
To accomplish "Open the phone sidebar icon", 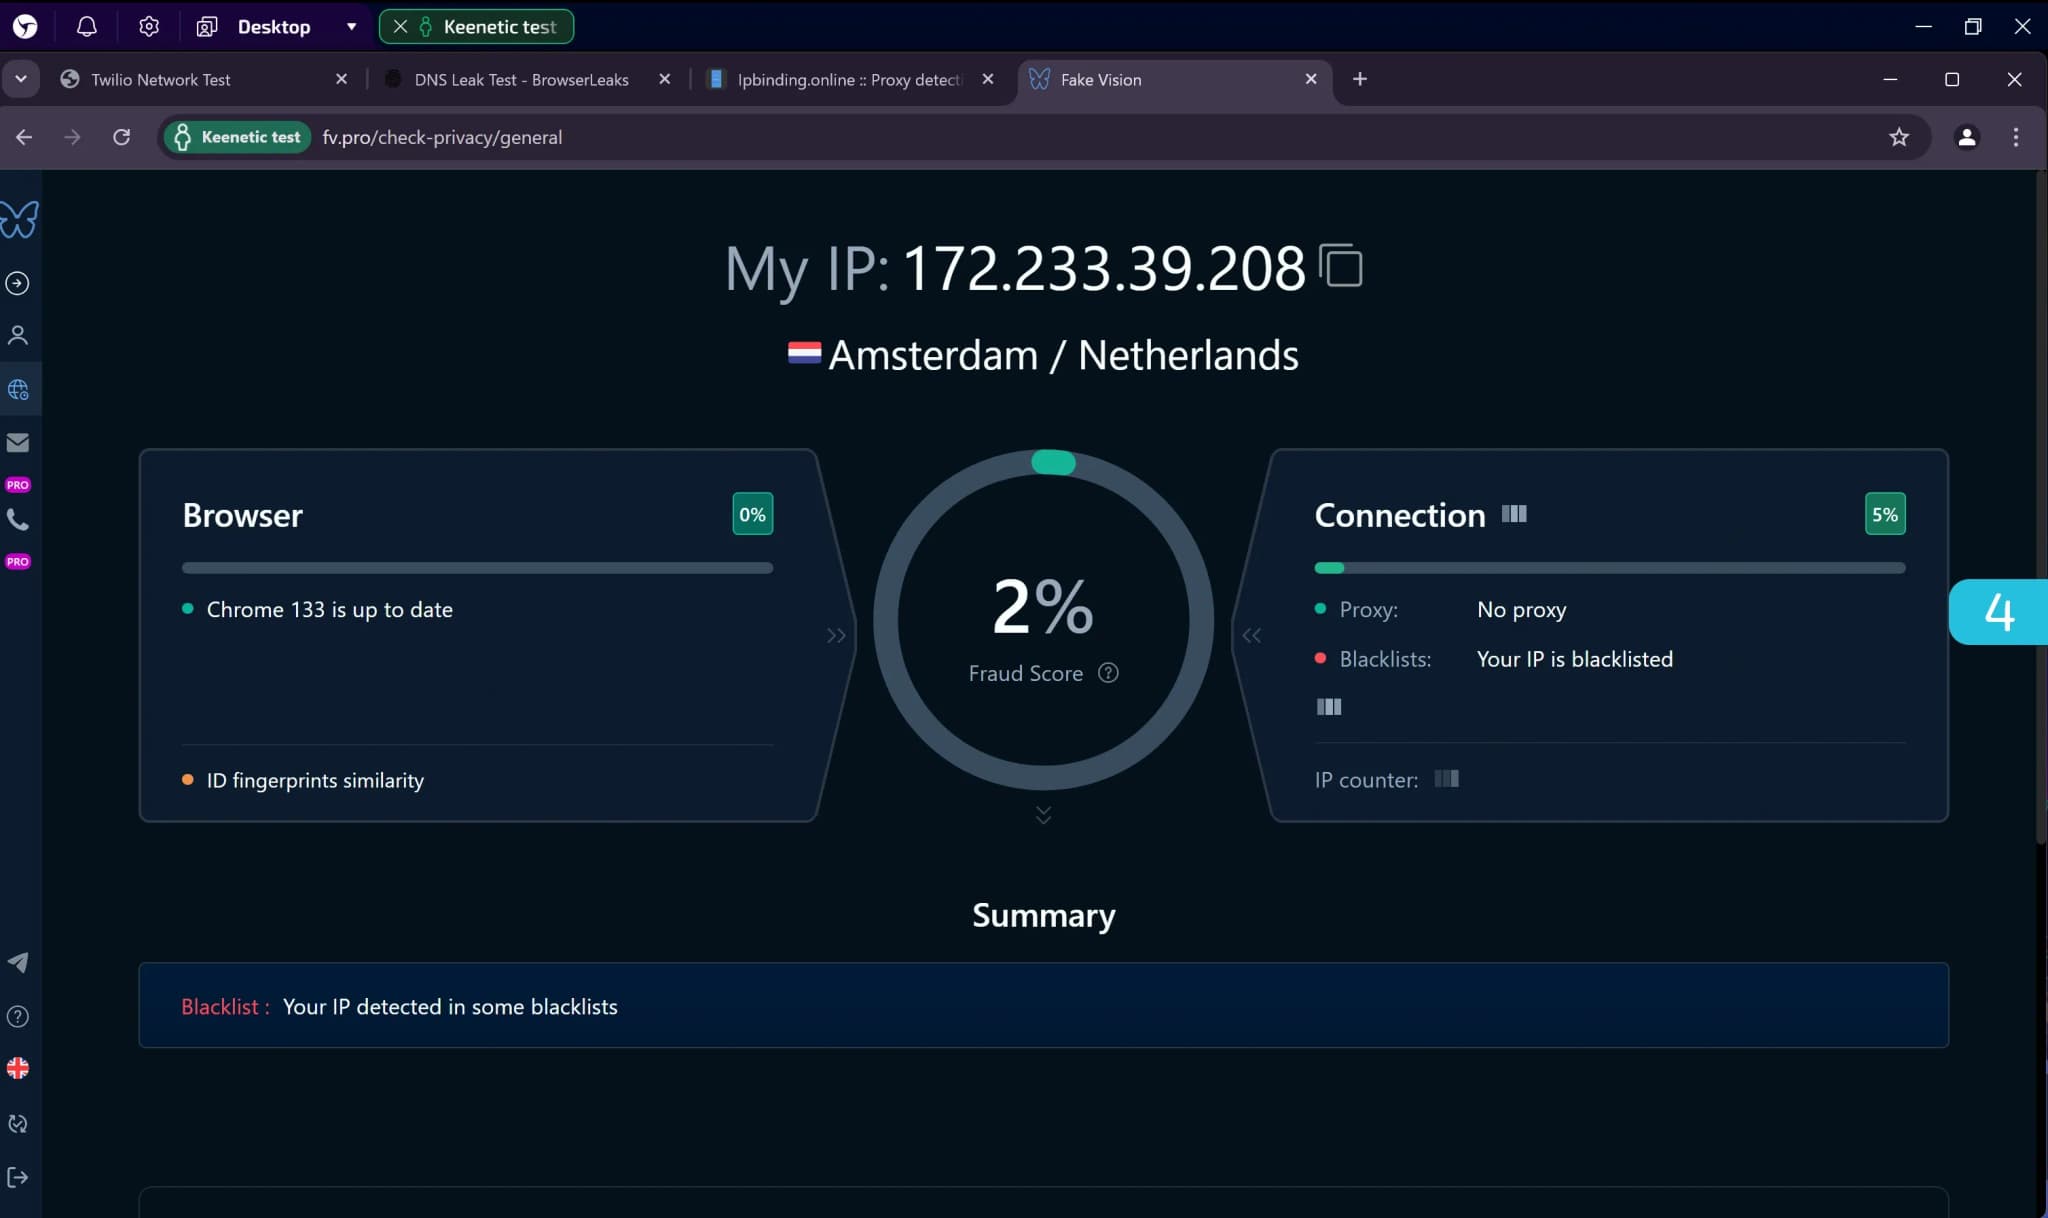I will [x=18, y=519].
